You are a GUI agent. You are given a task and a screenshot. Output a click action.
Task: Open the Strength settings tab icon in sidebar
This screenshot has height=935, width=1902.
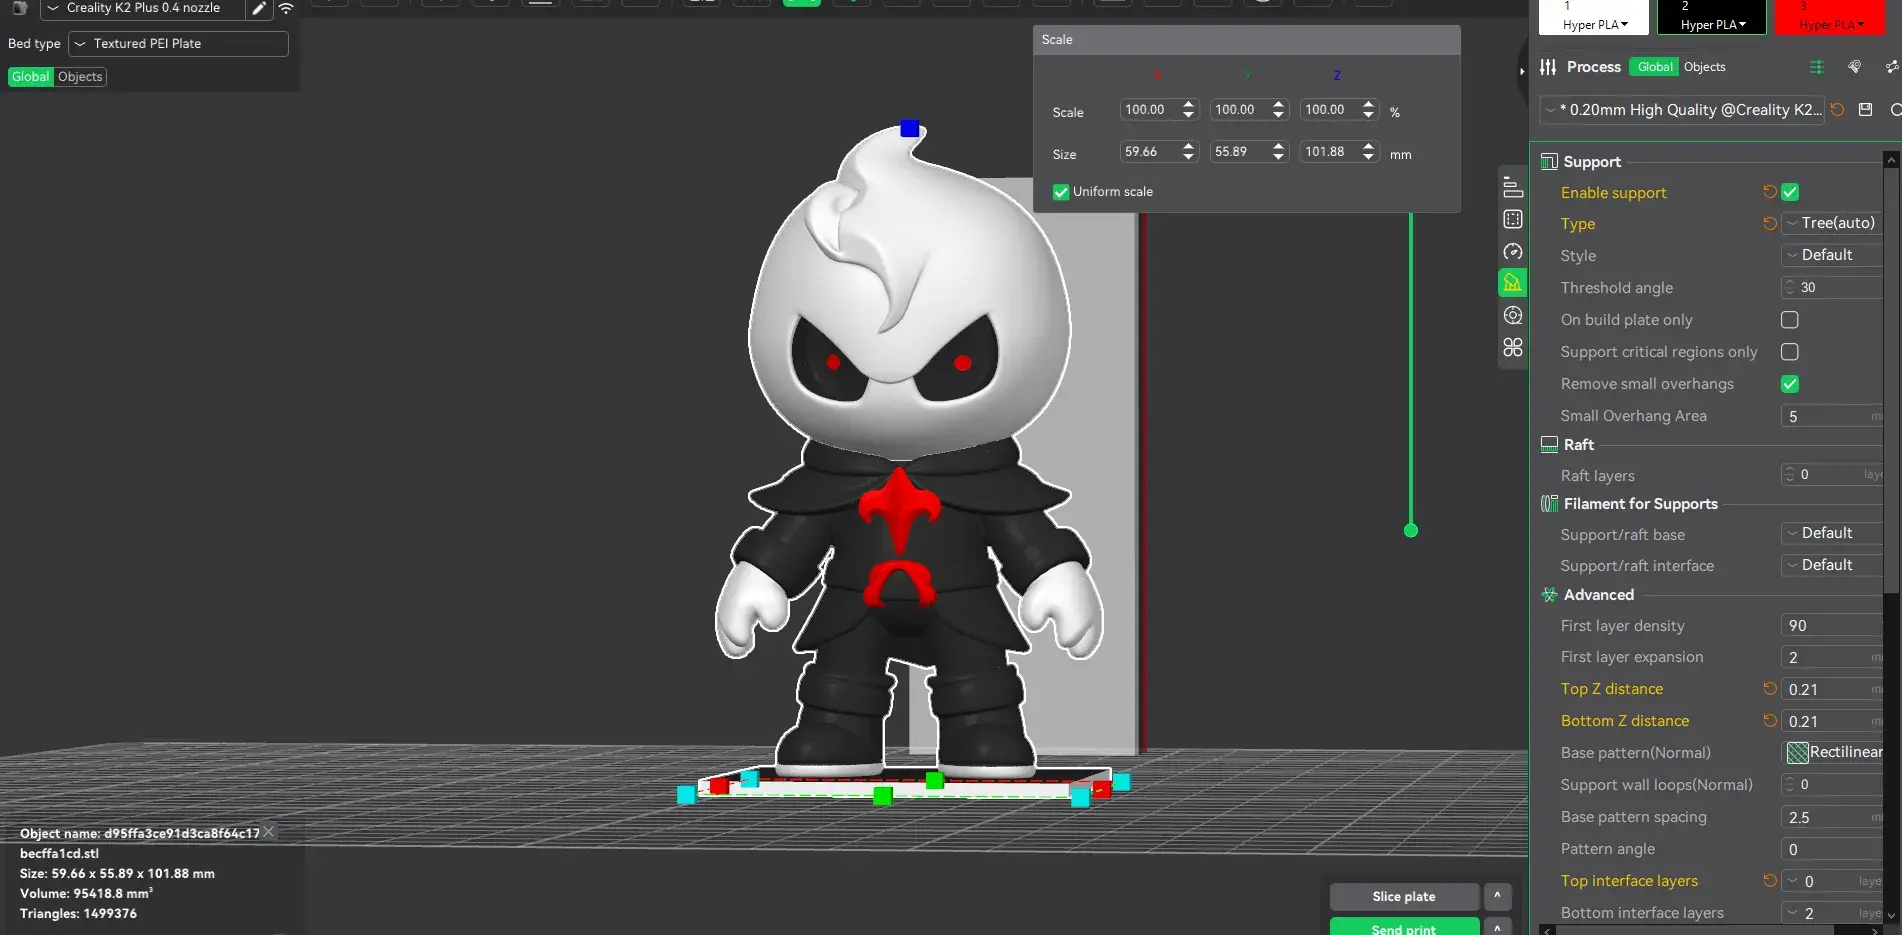[x=1513, y=219]
